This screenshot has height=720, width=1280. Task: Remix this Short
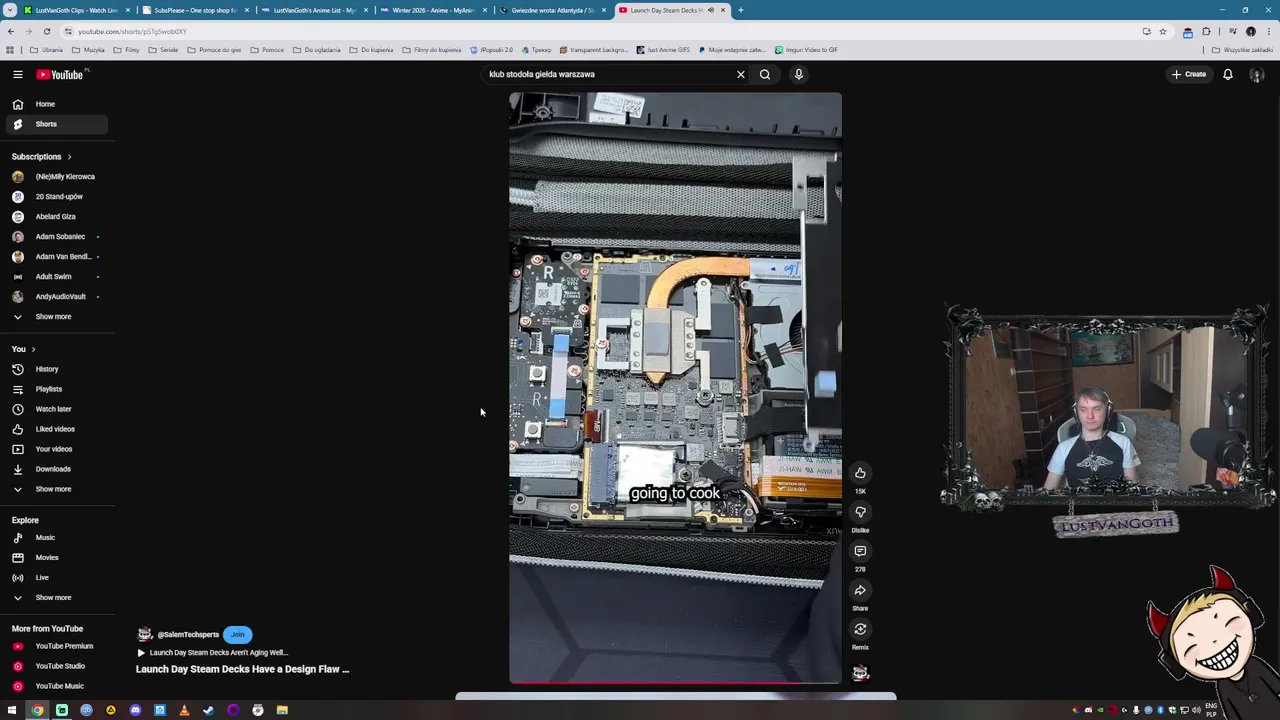pos(860,629)
